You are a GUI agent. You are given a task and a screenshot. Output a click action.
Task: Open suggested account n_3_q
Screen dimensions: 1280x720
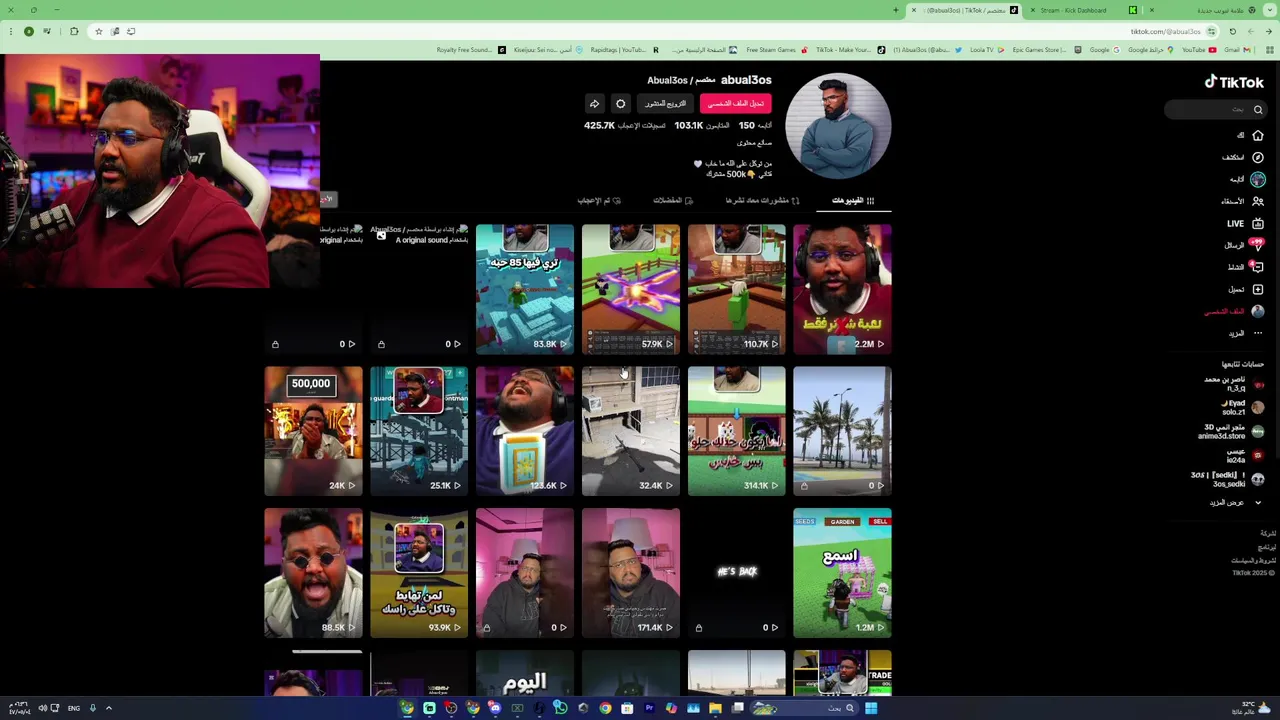pos(1233,384)
